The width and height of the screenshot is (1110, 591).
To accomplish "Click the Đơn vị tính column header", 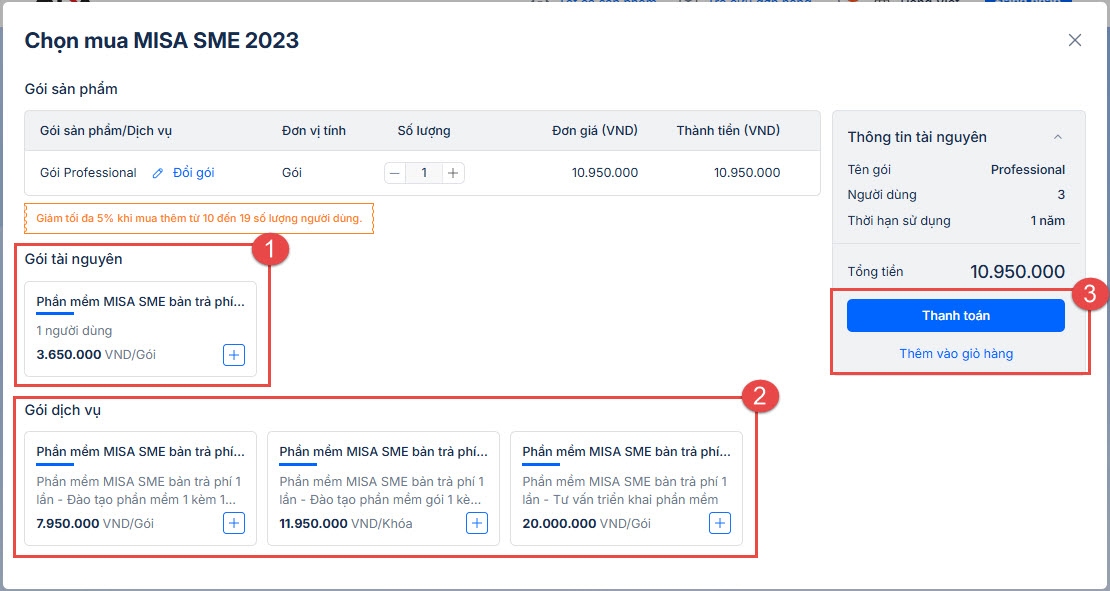I will 314,131.
